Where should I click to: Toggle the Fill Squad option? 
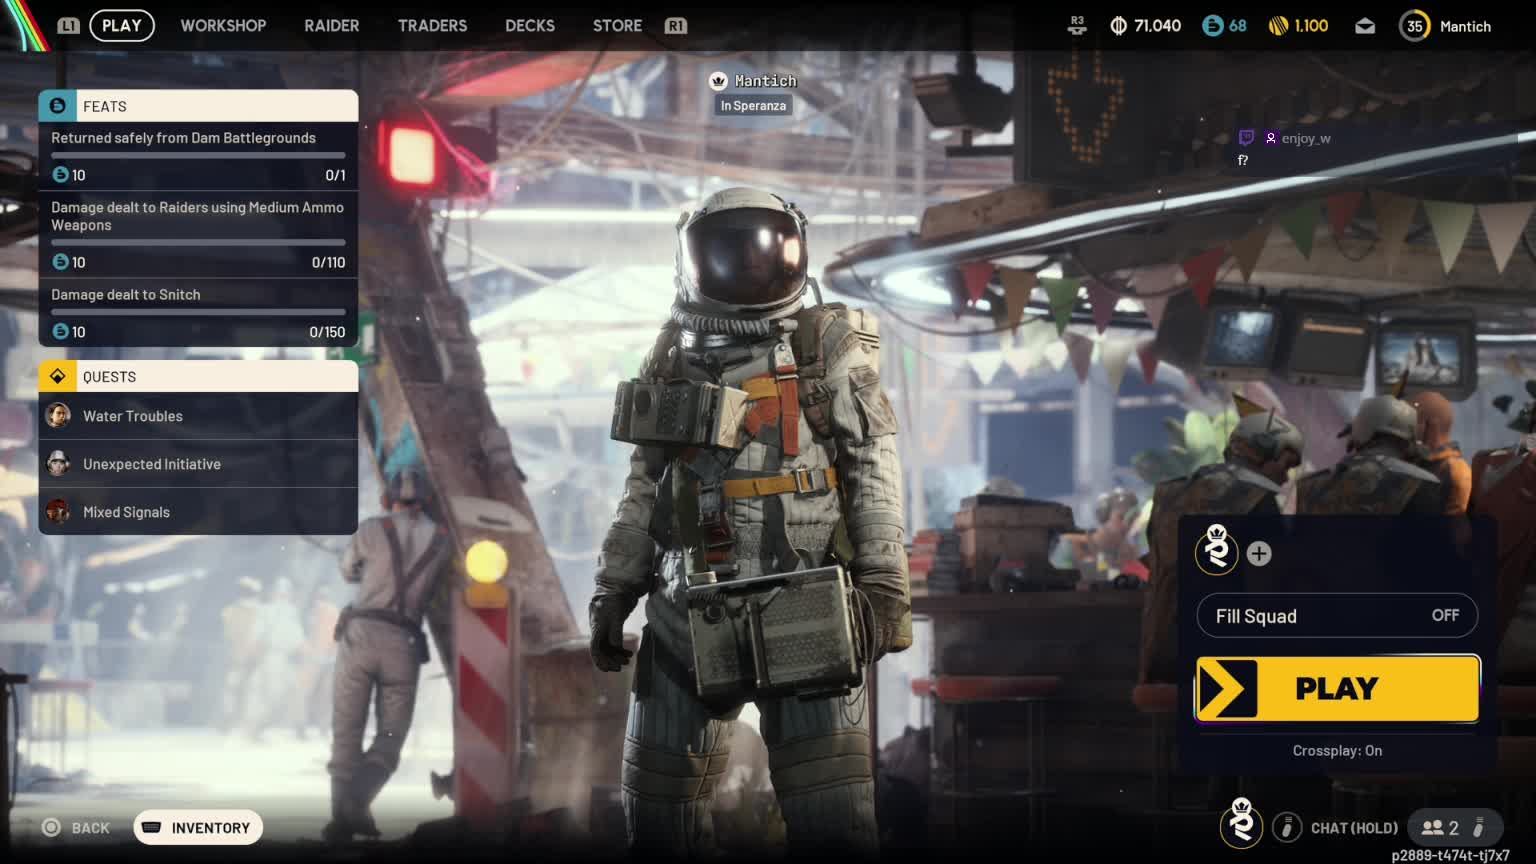tap(1337, 616)
